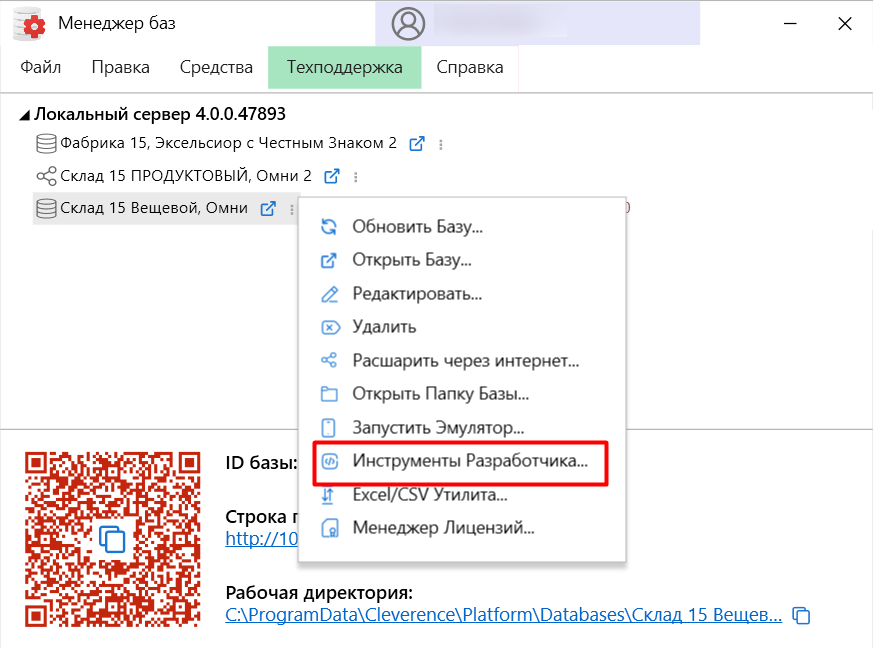Viewport: 873px width, 648px height.
Task: Open Фабрика 15 via its external link icon
Action: point(417,143)
